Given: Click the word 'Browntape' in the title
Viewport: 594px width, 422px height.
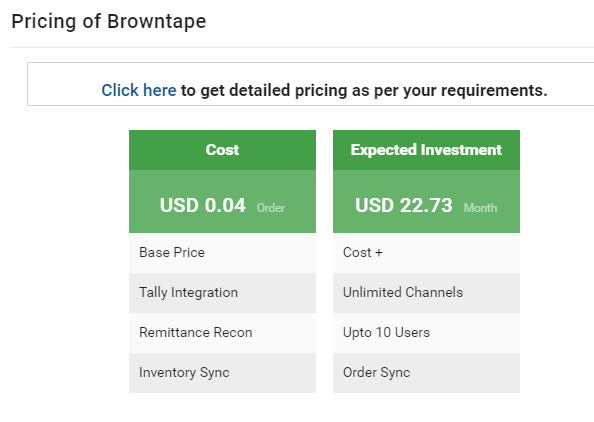Looking at the screenshot, I should coord(156,22).
